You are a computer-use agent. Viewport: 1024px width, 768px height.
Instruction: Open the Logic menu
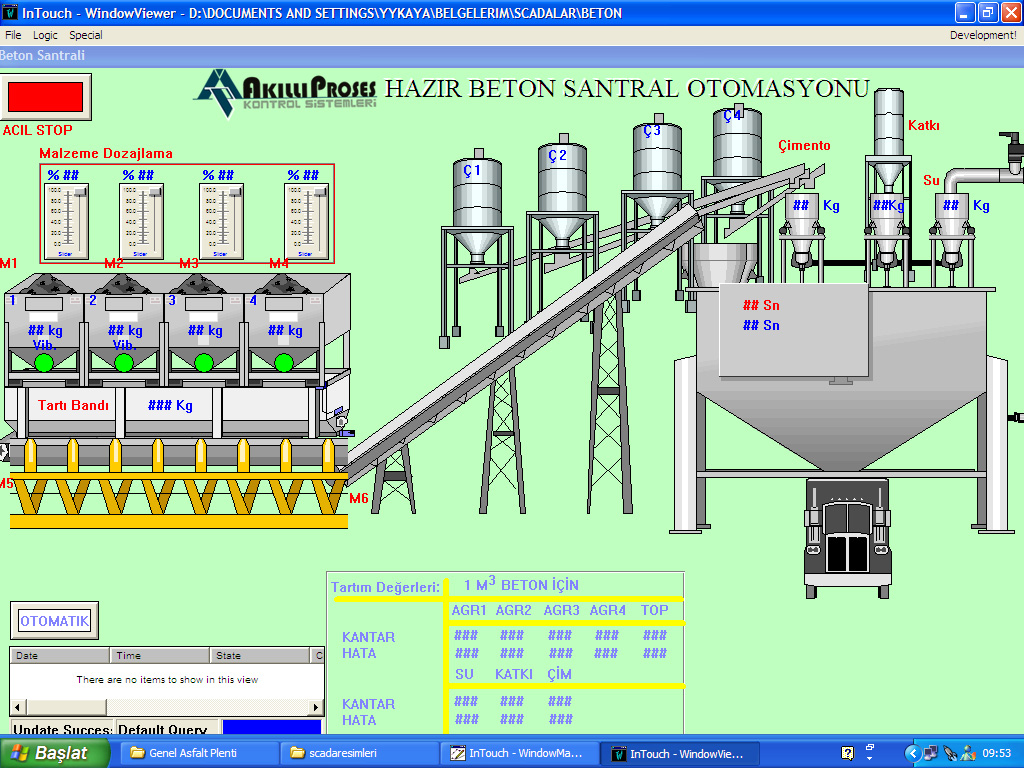45,35
